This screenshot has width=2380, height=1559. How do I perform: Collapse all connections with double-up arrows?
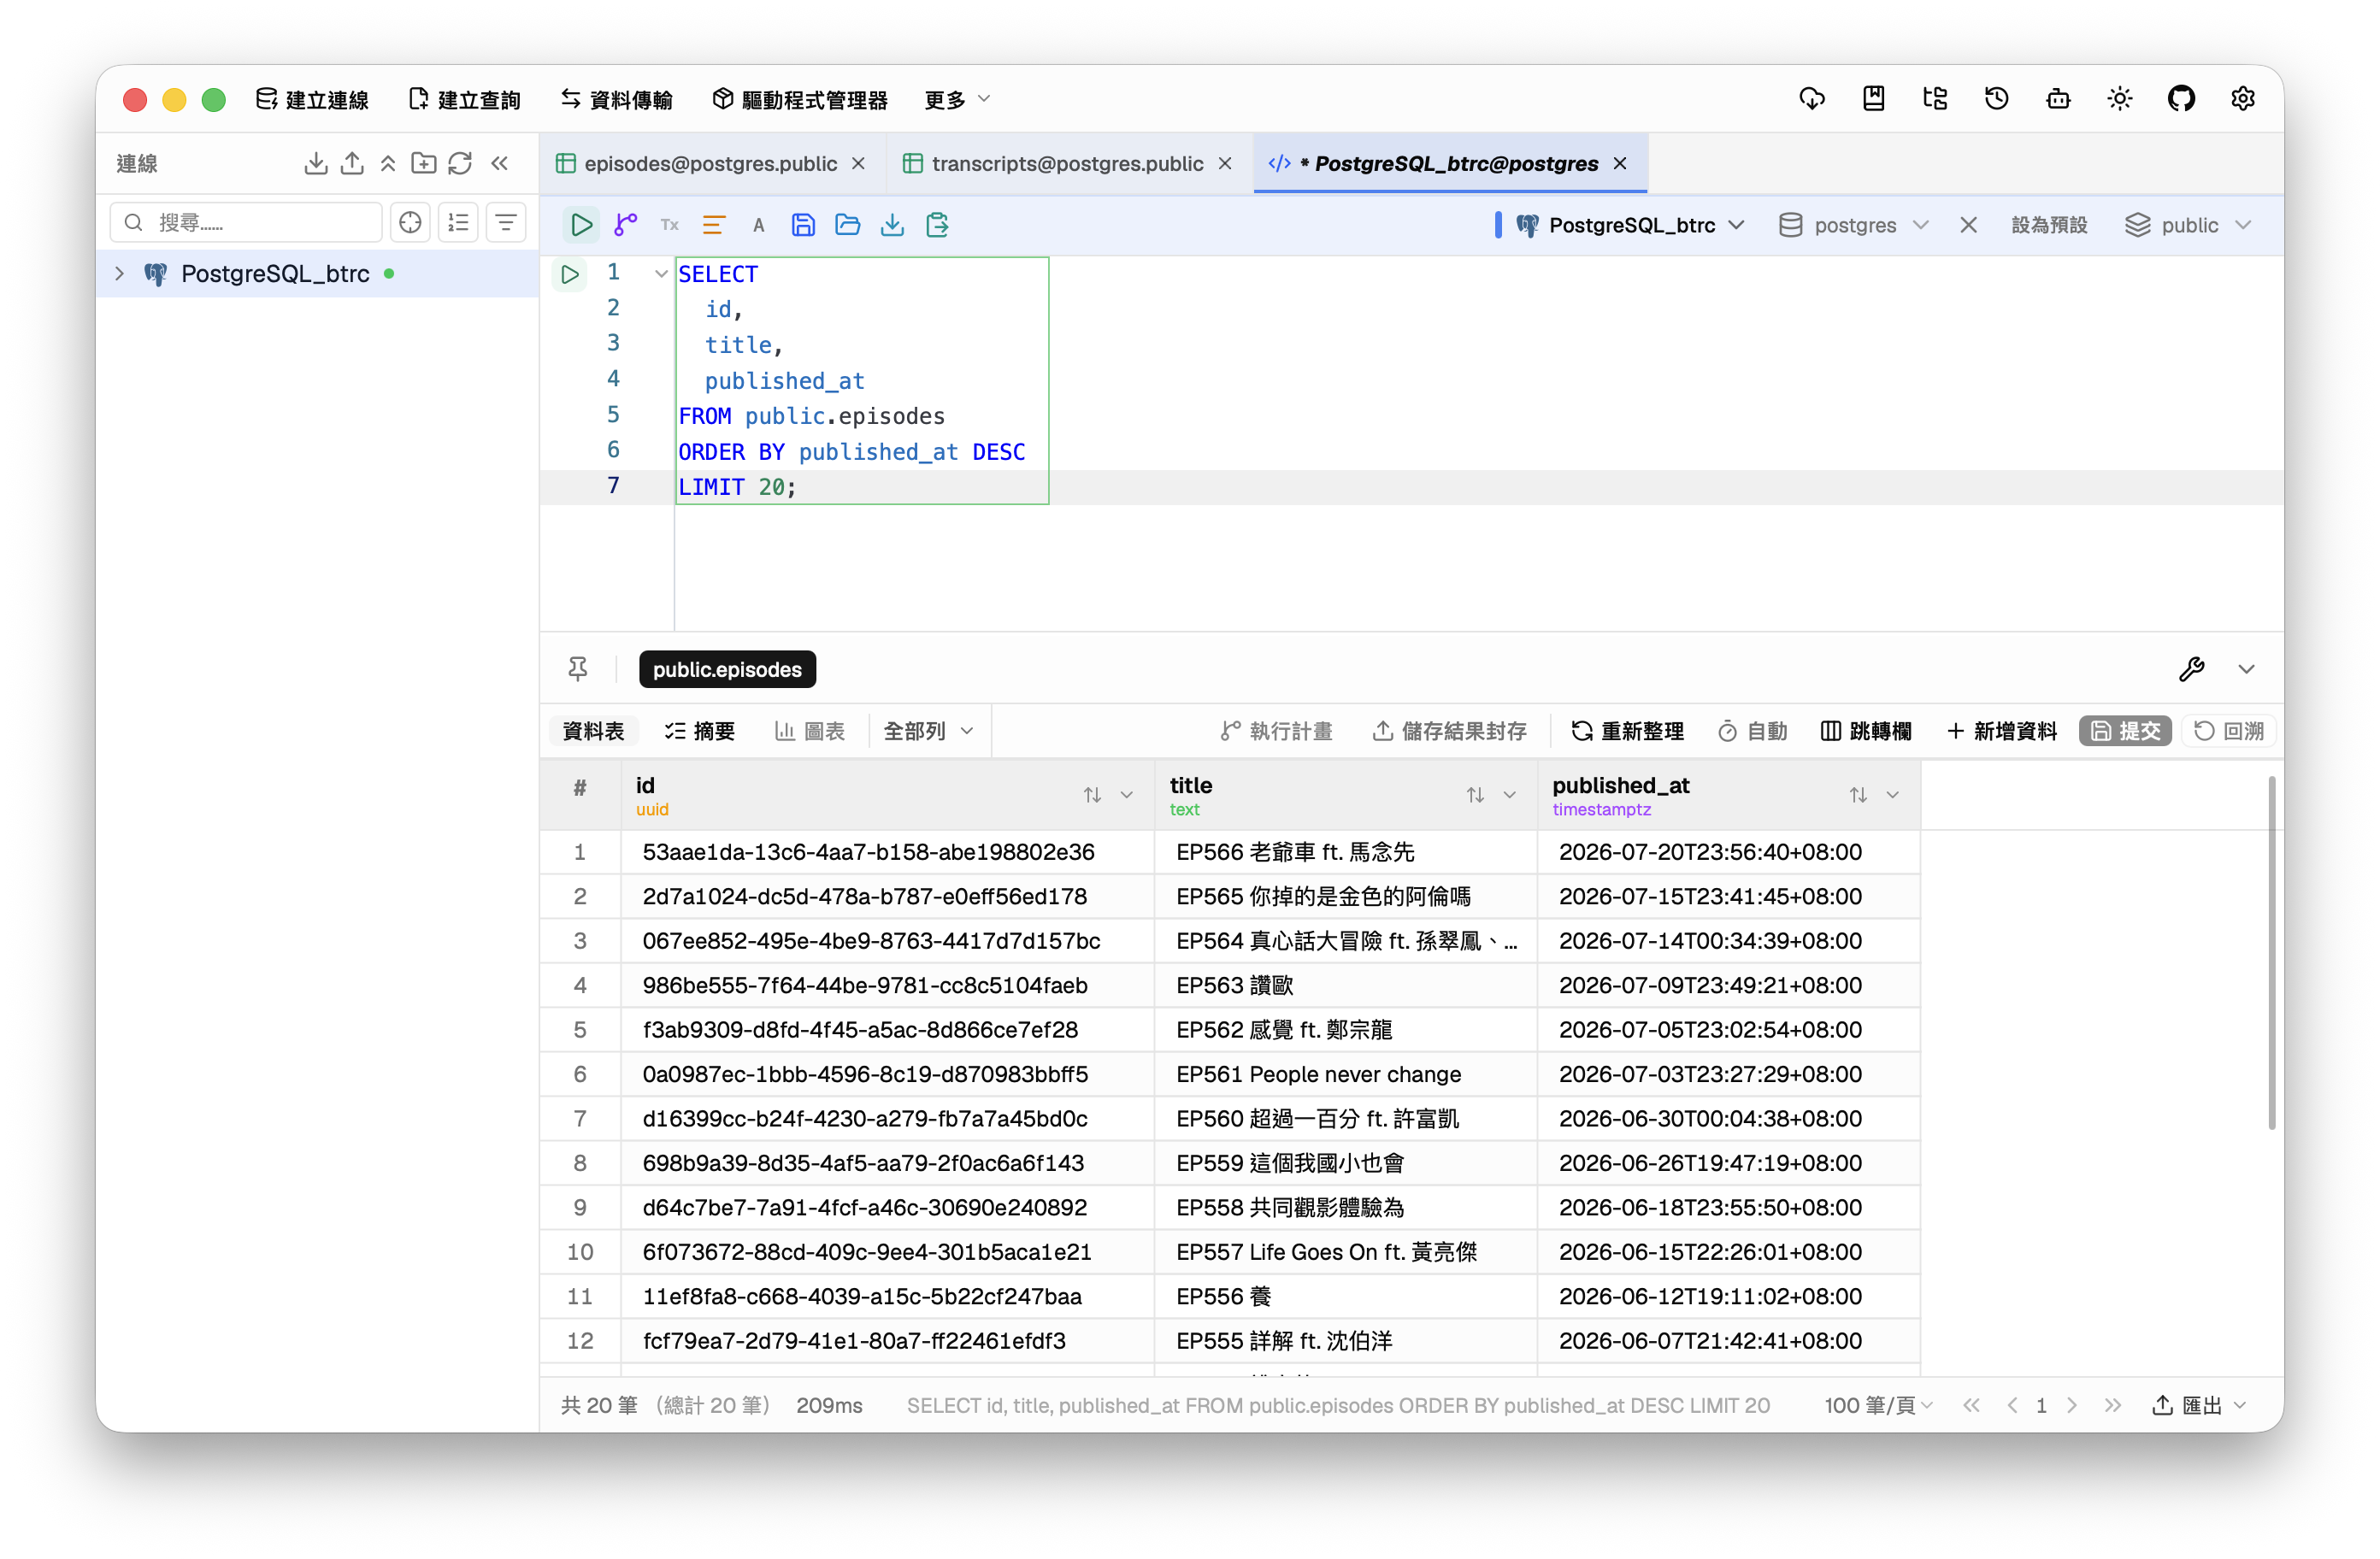pos(388,163)
